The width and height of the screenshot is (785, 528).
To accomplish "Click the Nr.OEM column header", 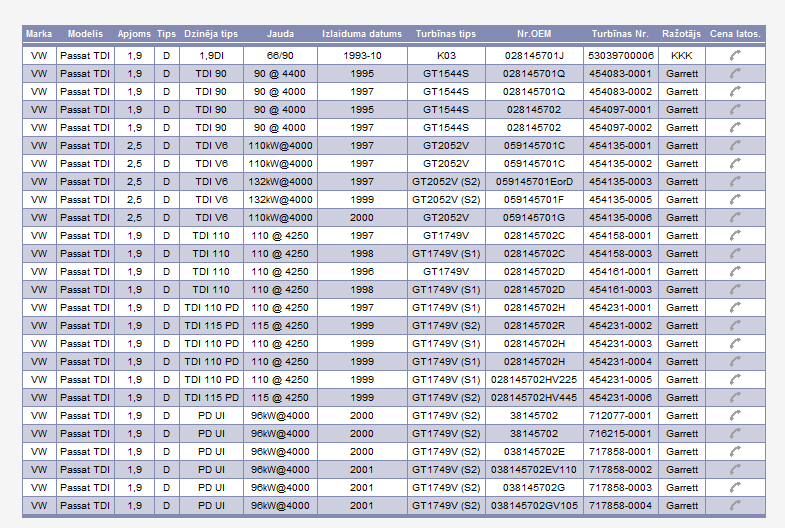I will tap(534, 34).
